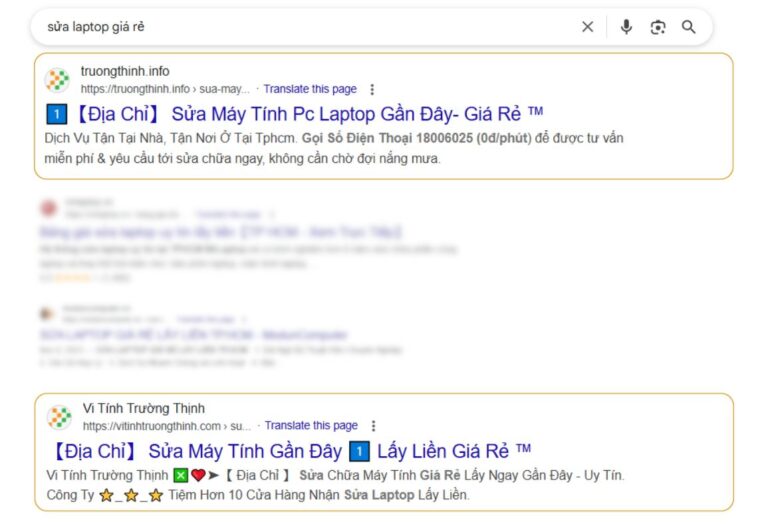Click the red favicon of blurred second result

pos(48,208)
